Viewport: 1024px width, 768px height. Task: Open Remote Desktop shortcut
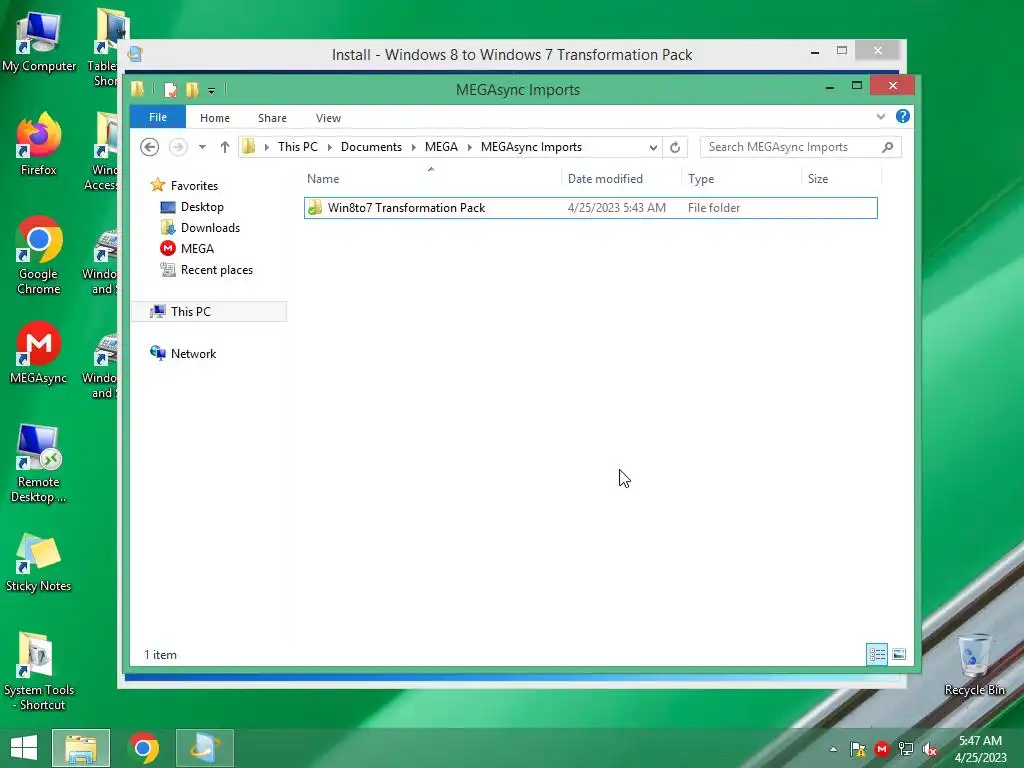pyautogui.click(x=39, y=464)
